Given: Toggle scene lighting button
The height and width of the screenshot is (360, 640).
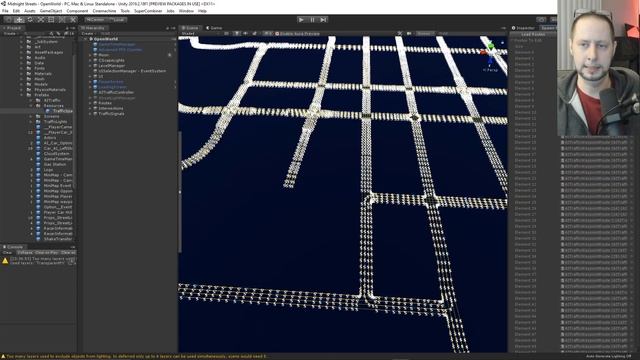Looking at the screenshot, I should click(237, 33).
